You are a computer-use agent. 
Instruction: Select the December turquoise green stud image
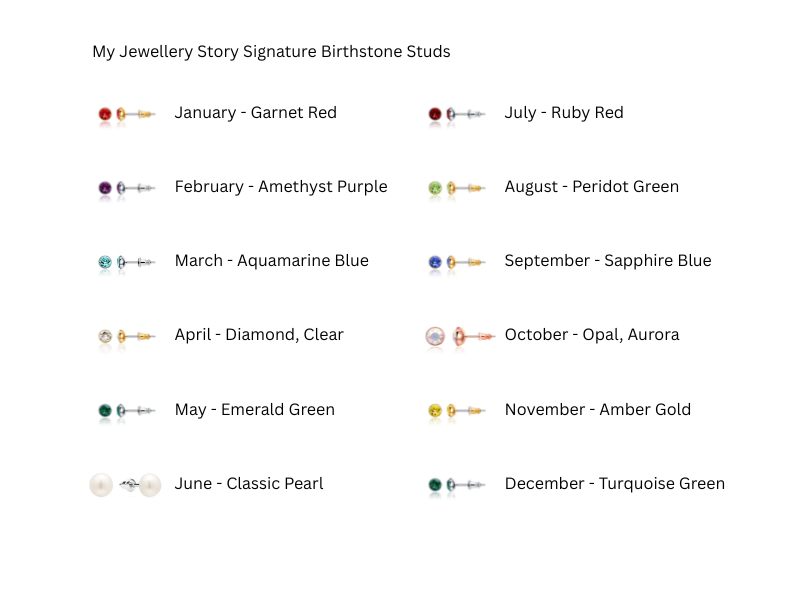click(x=456, y=485)
